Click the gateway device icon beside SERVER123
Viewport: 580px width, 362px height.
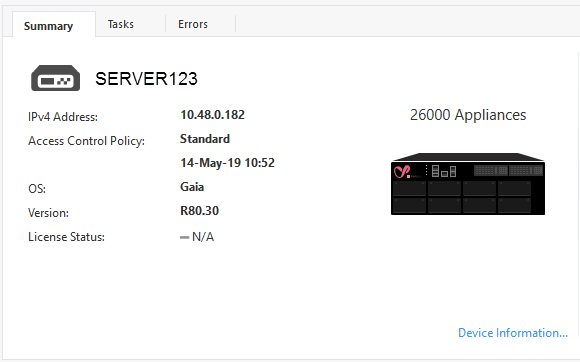click(55, 78)
